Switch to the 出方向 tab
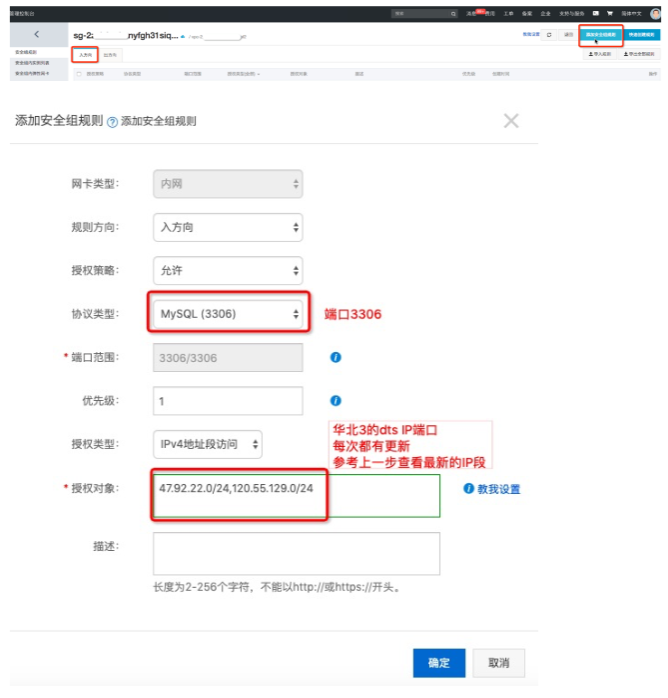 click(x=110, y=55)
